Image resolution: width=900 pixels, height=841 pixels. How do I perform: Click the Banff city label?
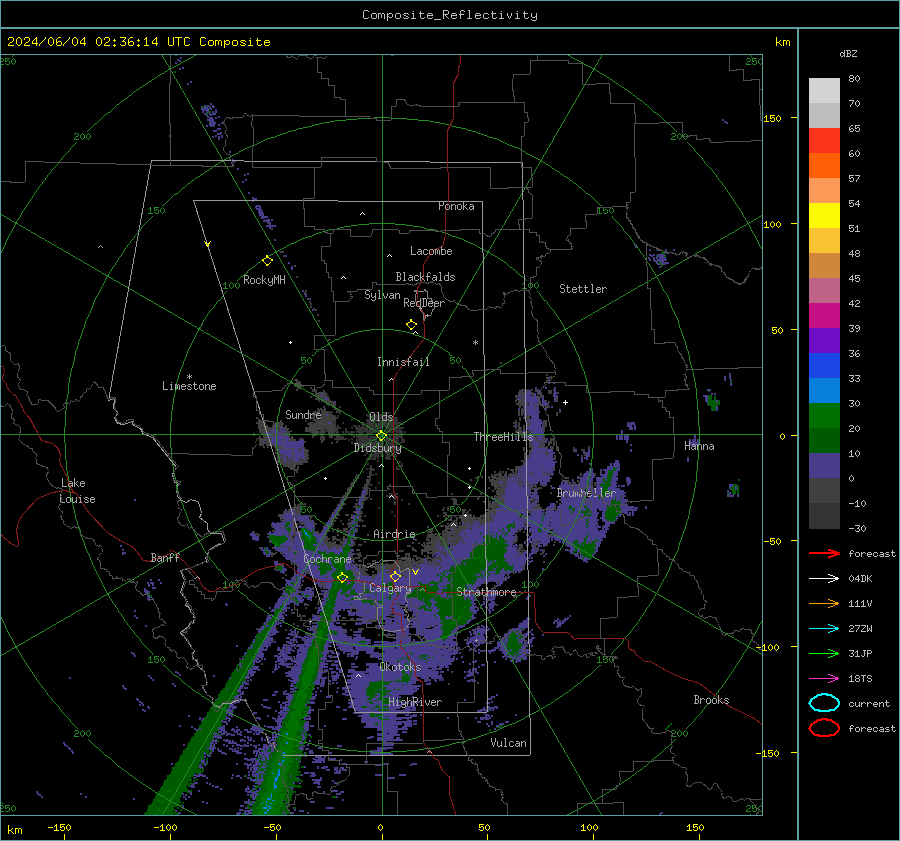tap(165, 558)
